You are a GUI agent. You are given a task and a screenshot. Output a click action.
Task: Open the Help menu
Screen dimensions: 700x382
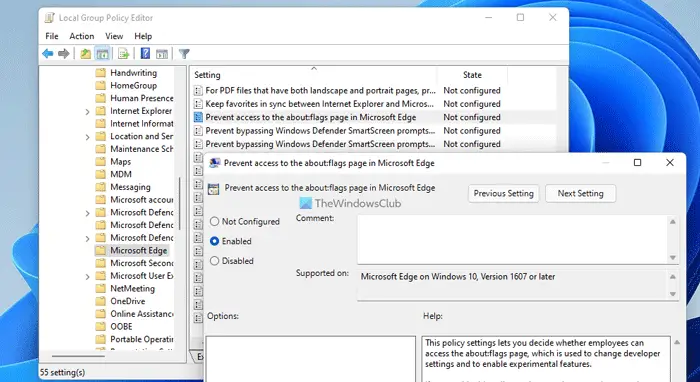pos(143,36)
